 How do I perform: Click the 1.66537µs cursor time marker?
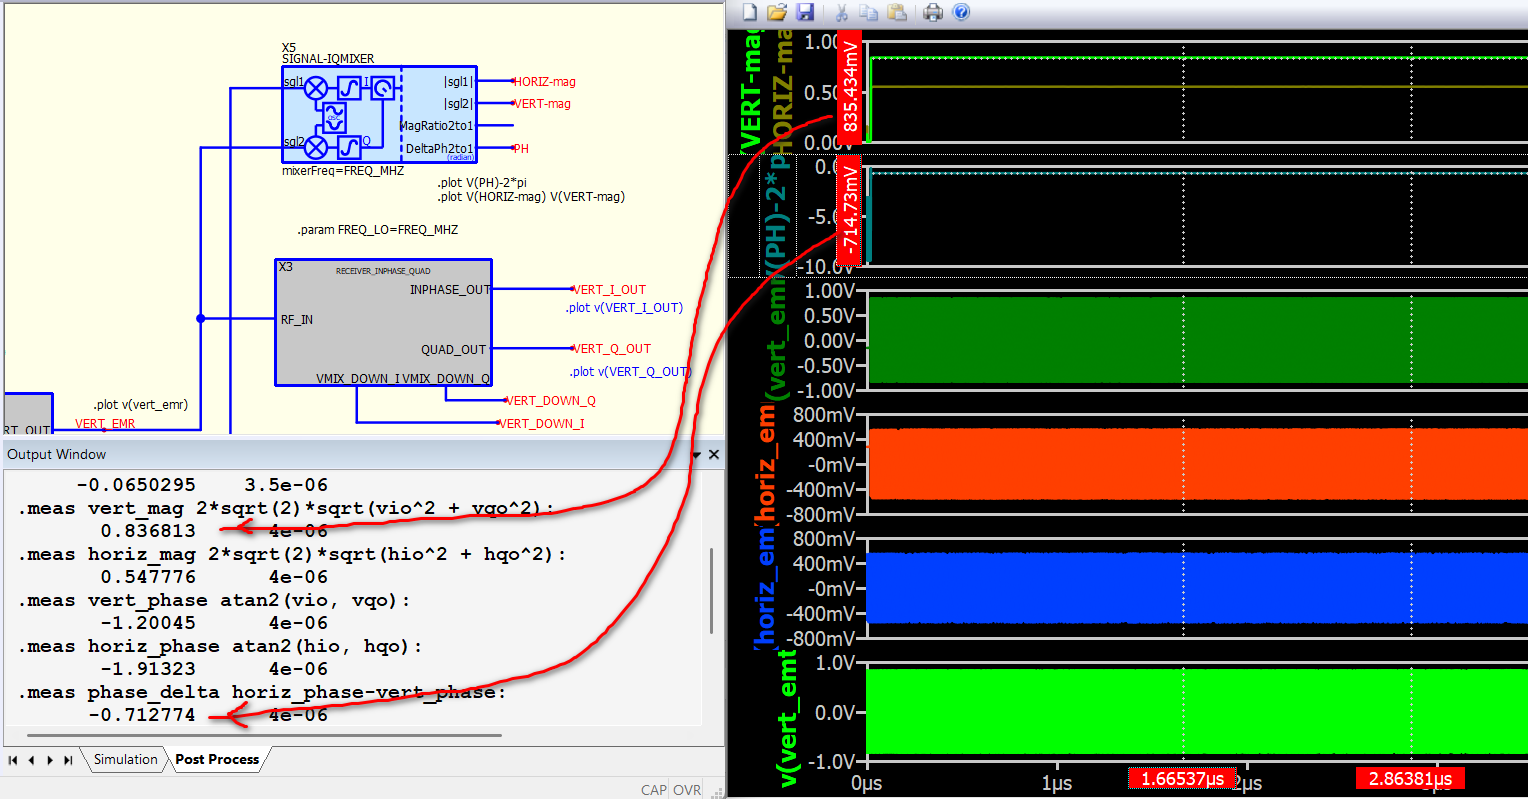(1182, 779)
